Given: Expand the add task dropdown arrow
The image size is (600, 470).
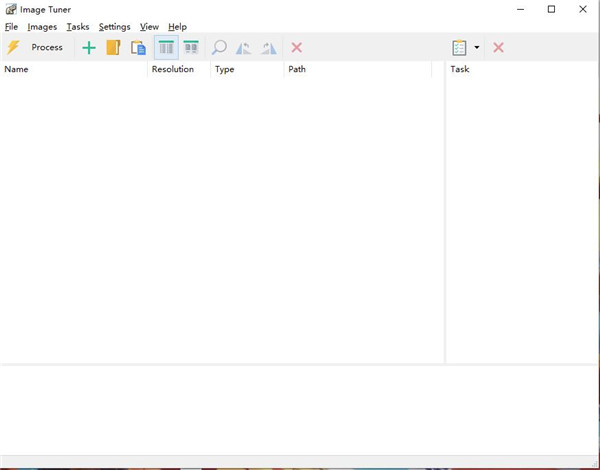Looking at the screenshot, I should pos(477,47).
